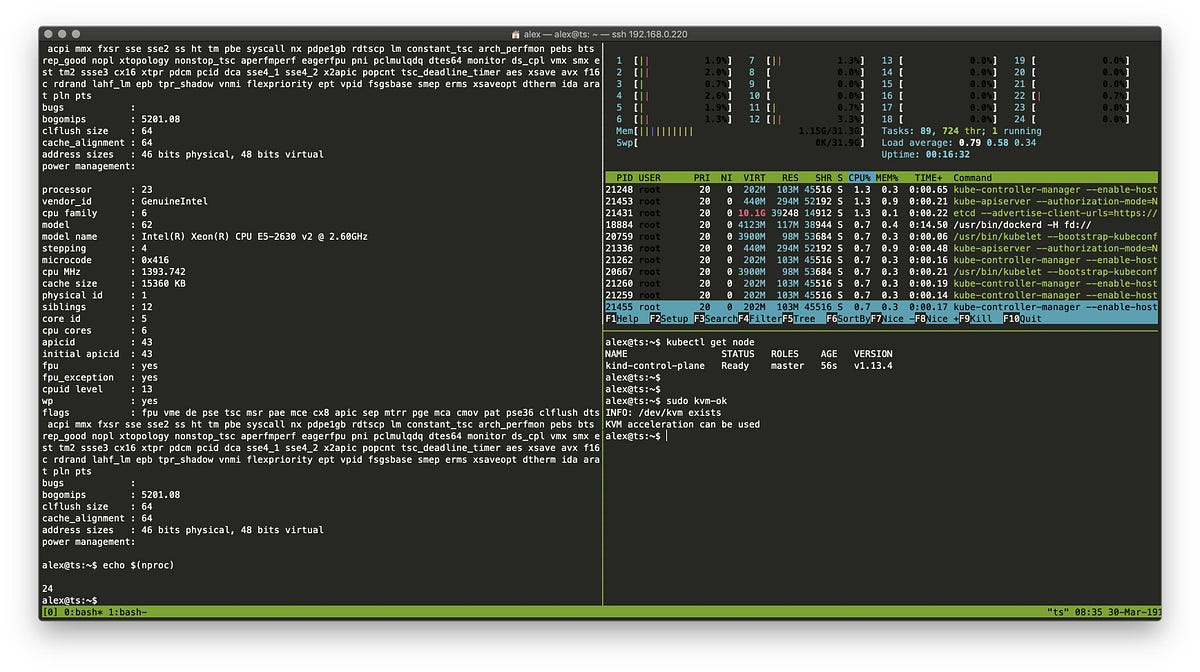Select the etcd process row
The height and width of the screenshot is (672, 1200).
click(881, 213)
